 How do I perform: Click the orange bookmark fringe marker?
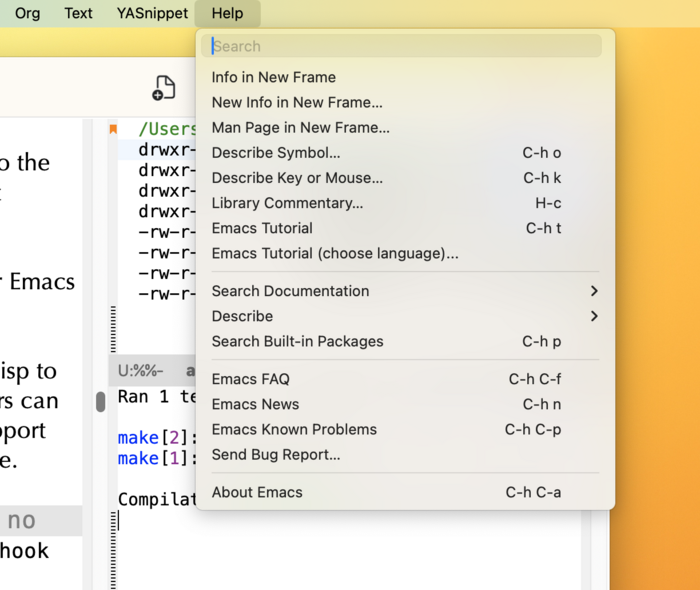click(113, 129)
